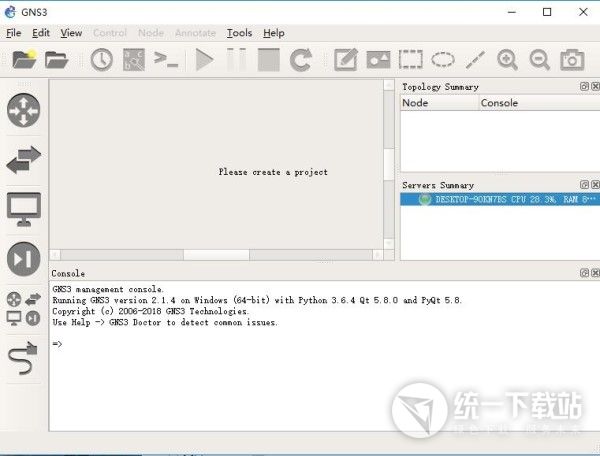The image size is (600, 456).
Task: Click the Node column header
Action: [440, 103]
